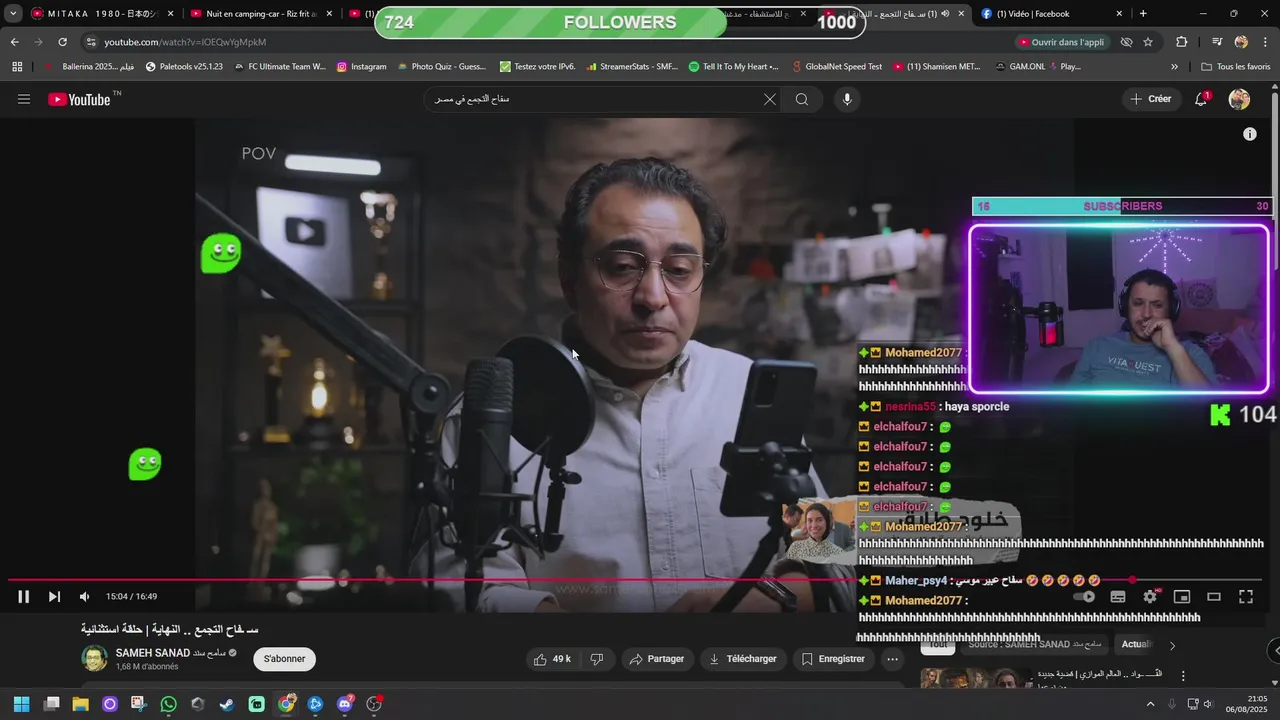
Task: Open first suggested video thumbnail
Action: (976, 678)
